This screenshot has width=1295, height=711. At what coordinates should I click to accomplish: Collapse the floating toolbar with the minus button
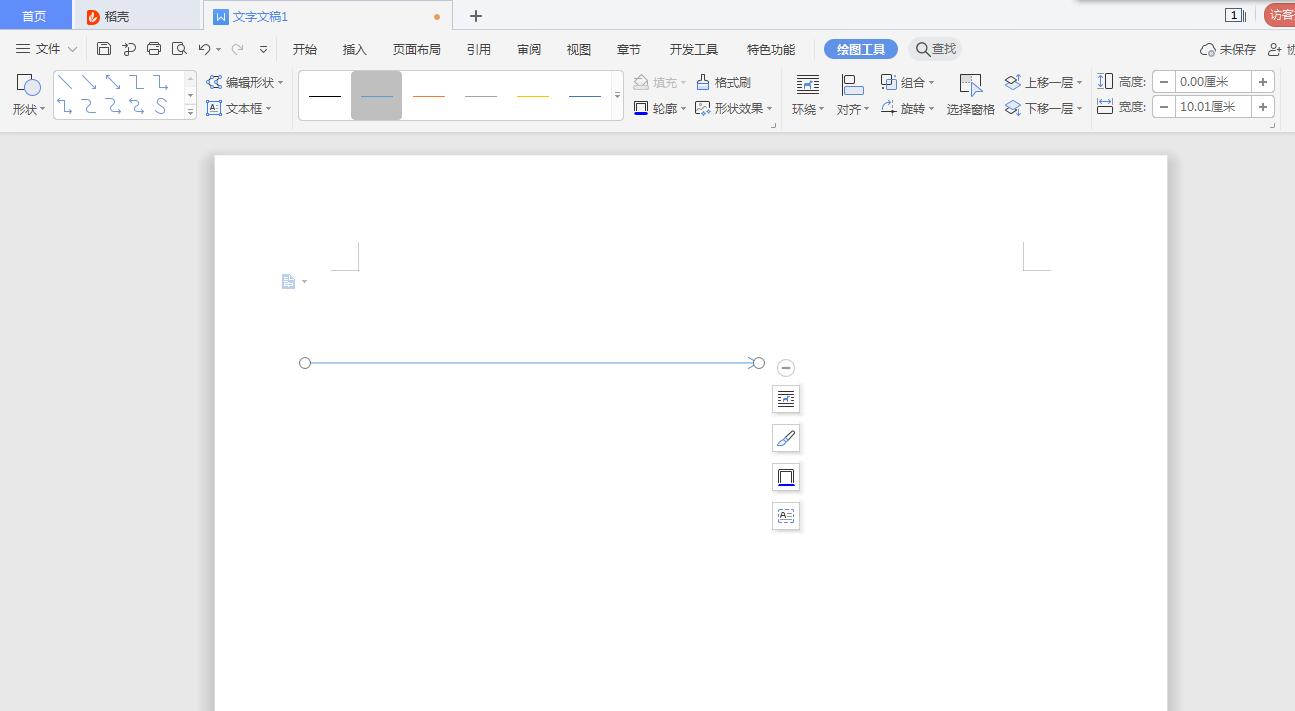tap(785, 366)
